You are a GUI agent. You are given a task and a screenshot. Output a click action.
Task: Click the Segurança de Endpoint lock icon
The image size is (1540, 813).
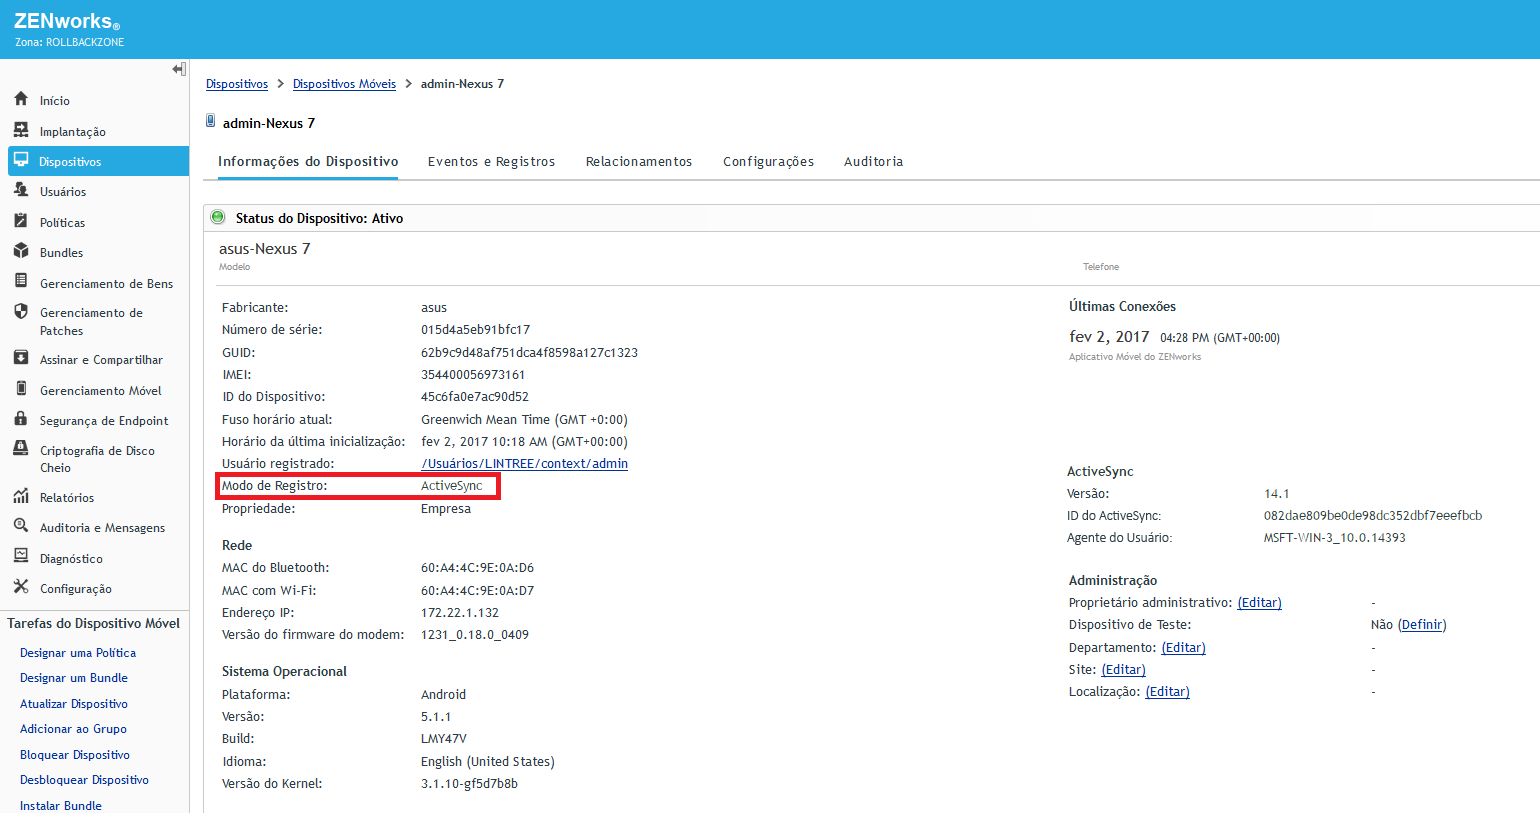pyautogui.click(x=21, y=419)
